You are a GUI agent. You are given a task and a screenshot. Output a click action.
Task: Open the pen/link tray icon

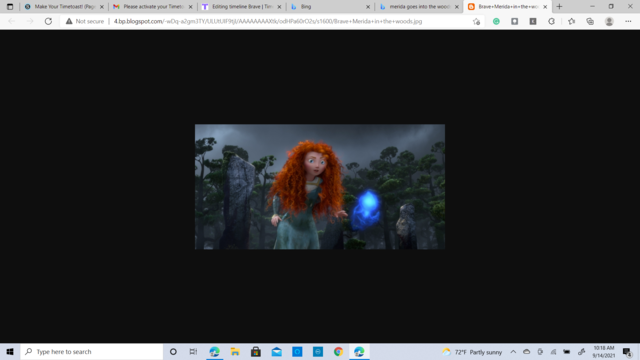[x=582, y=352]
